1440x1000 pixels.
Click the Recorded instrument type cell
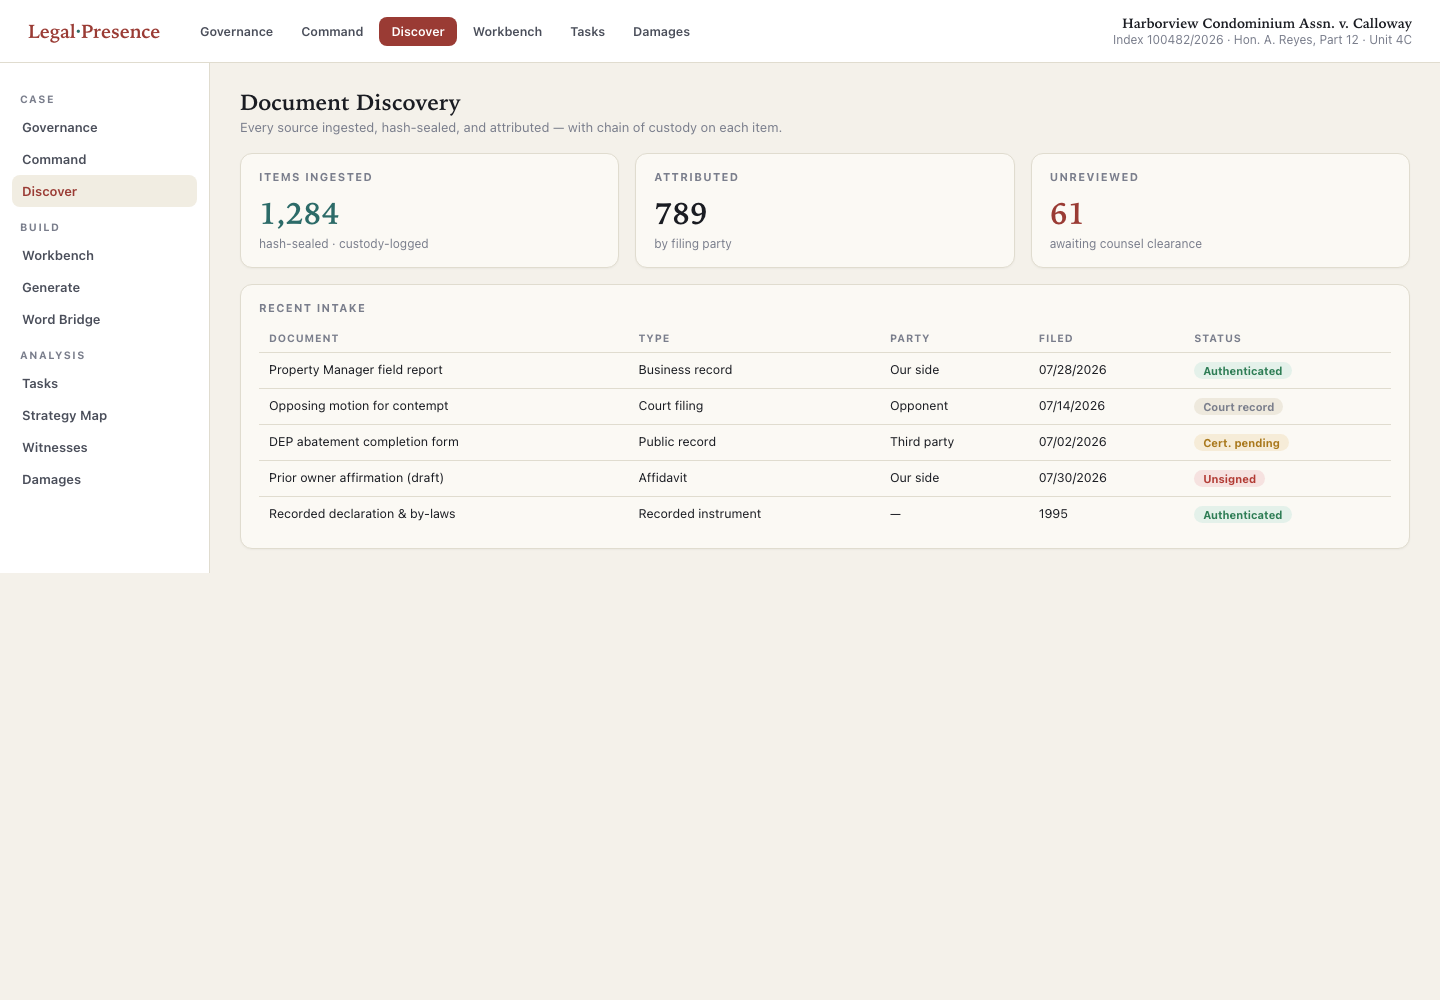[700, 514]
